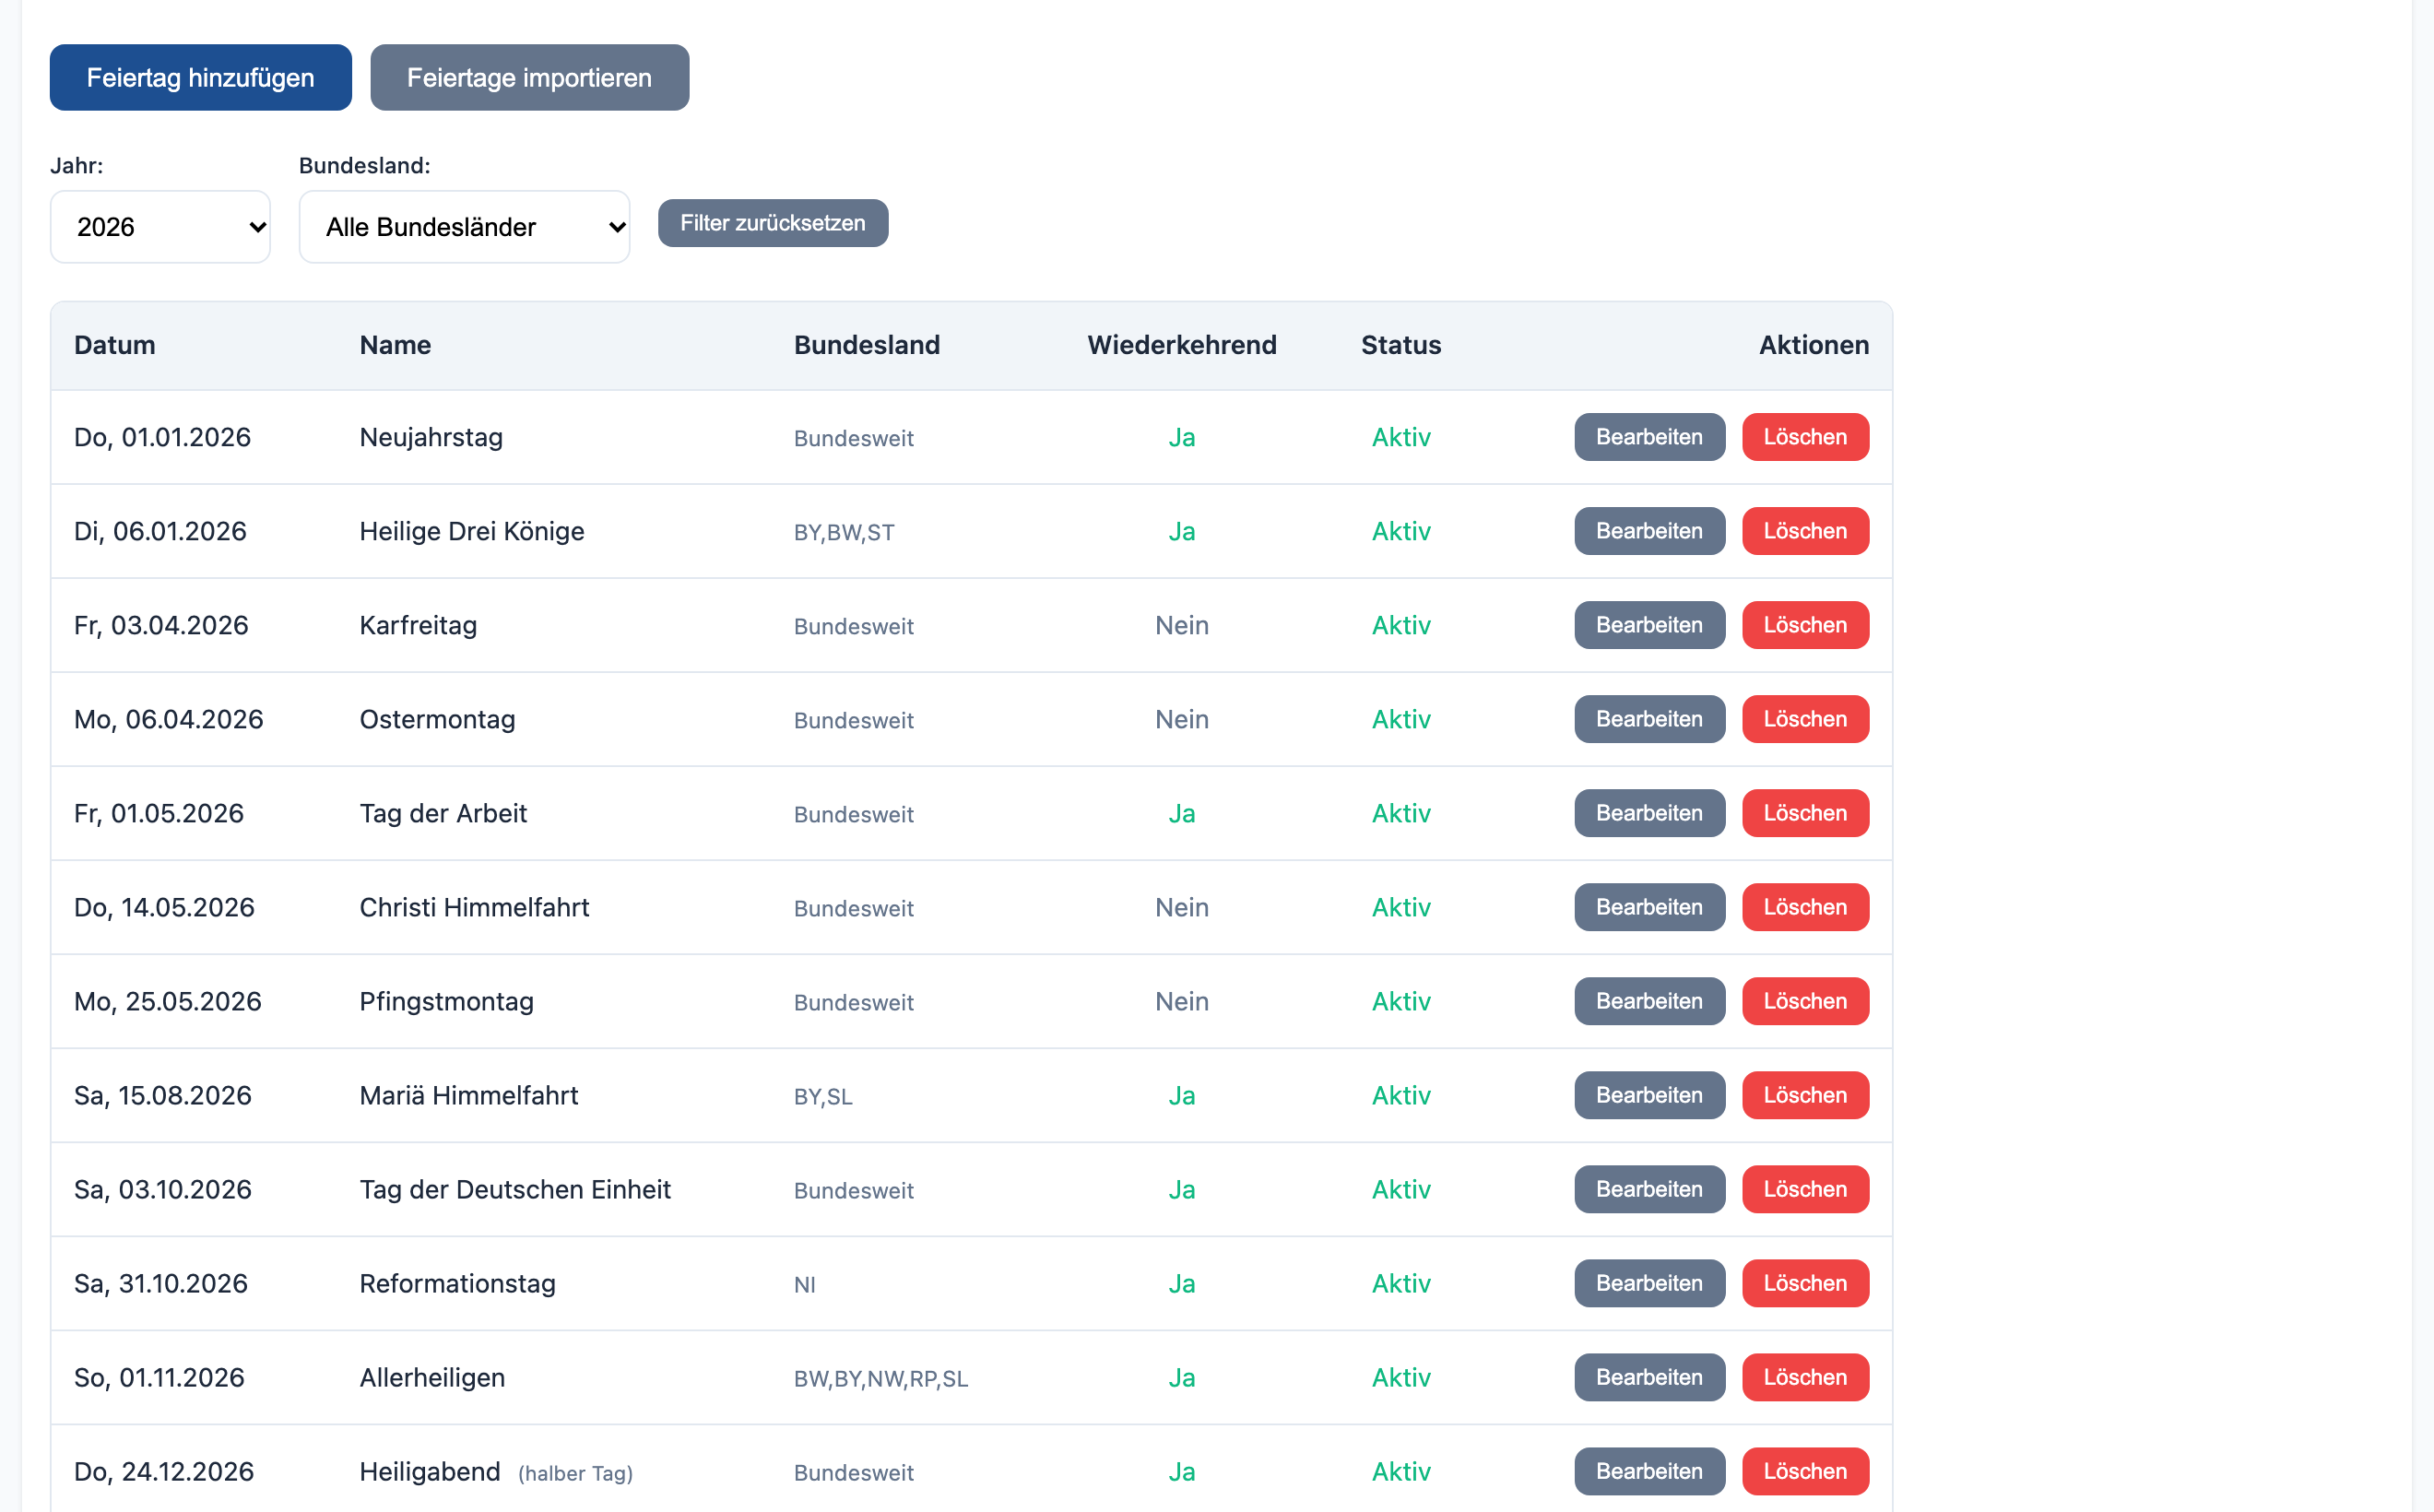
Task: Reset filters with Filter zurücksetzen
Action: pos(773,223)
